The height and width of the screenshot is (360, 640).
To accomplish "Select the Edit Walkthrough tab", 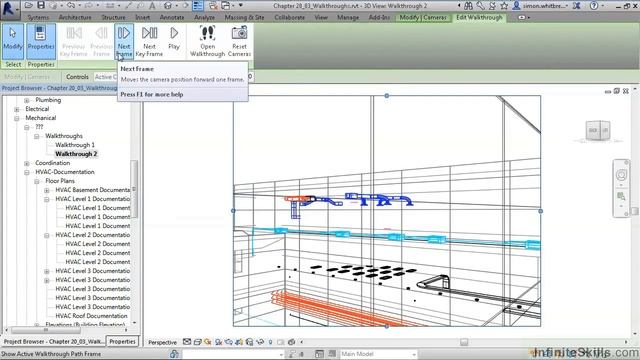I will pos(479,18).
